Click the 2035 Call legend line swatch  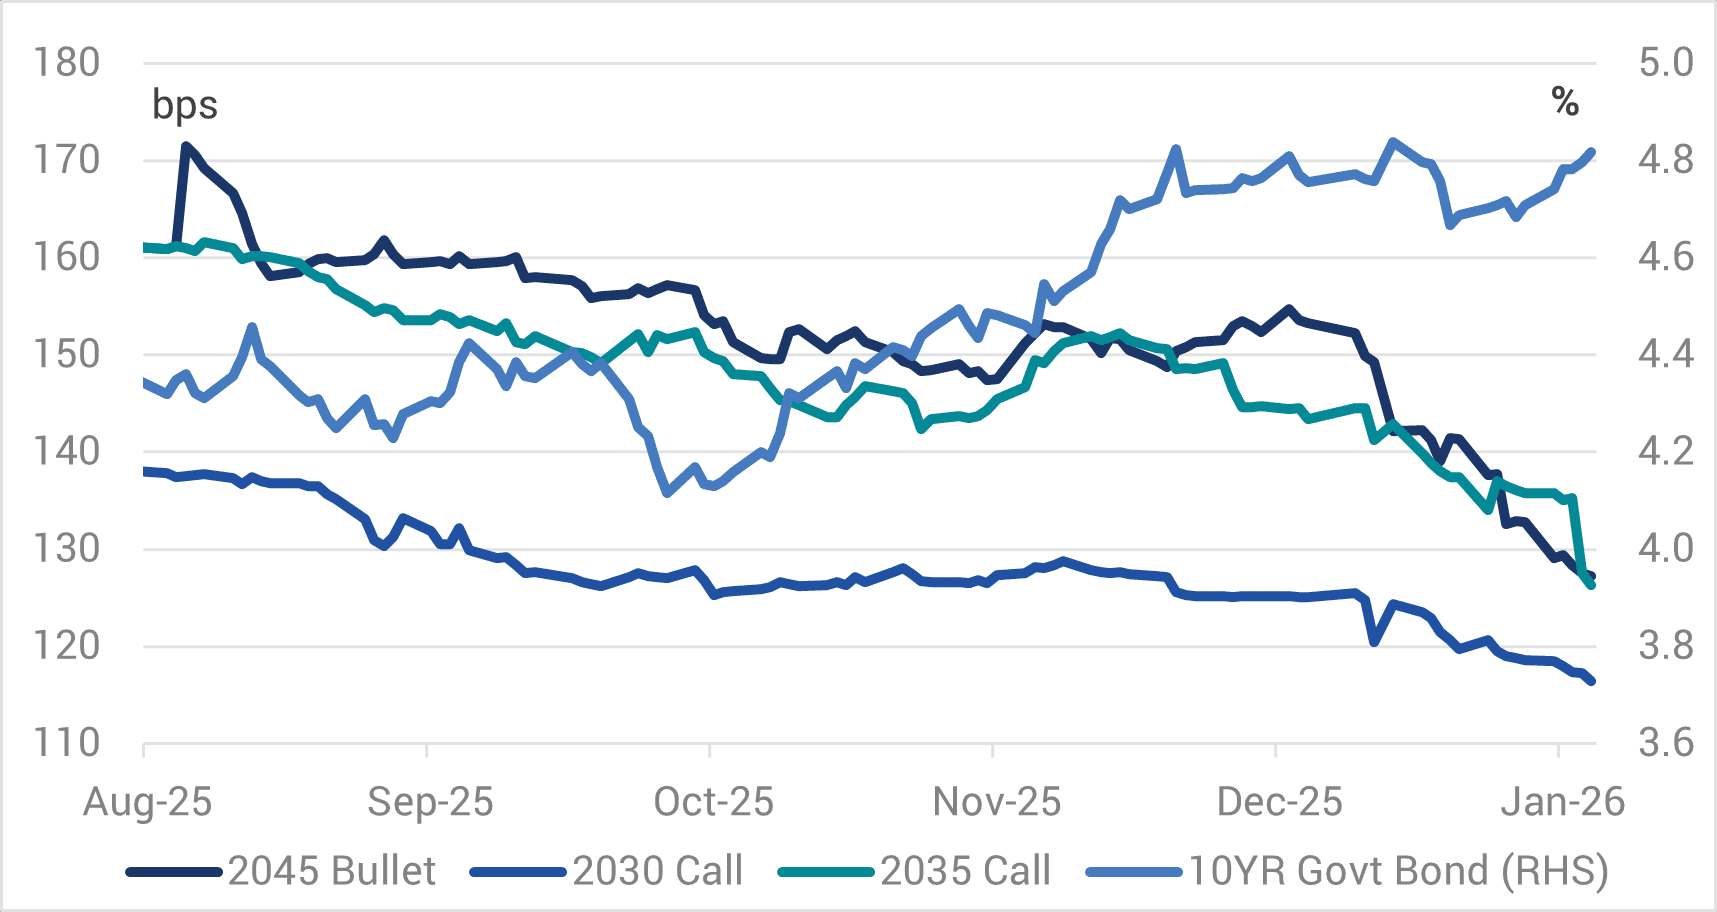tap(826, 872)
